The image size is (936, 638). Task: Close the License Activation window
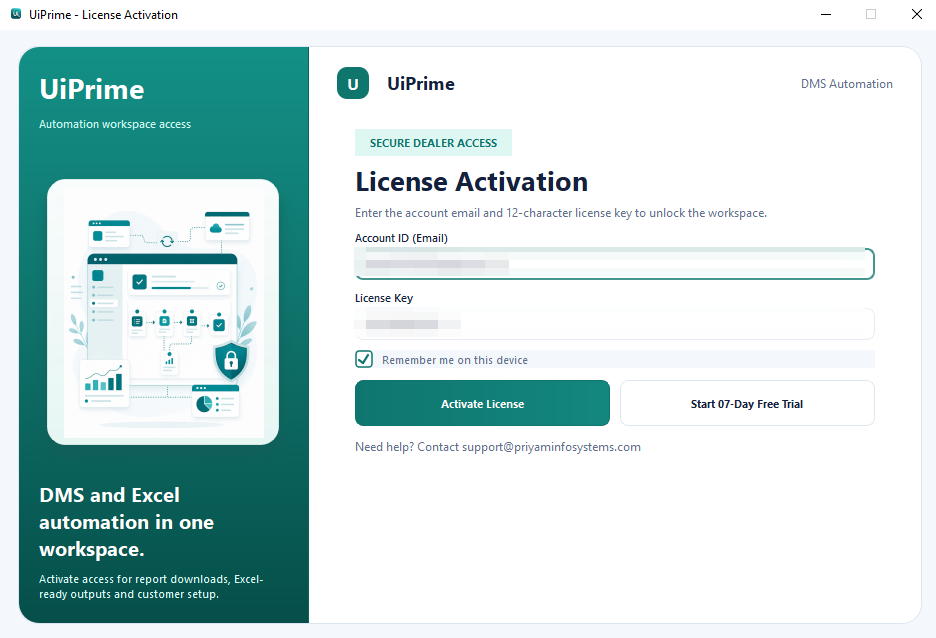[917, 14]
